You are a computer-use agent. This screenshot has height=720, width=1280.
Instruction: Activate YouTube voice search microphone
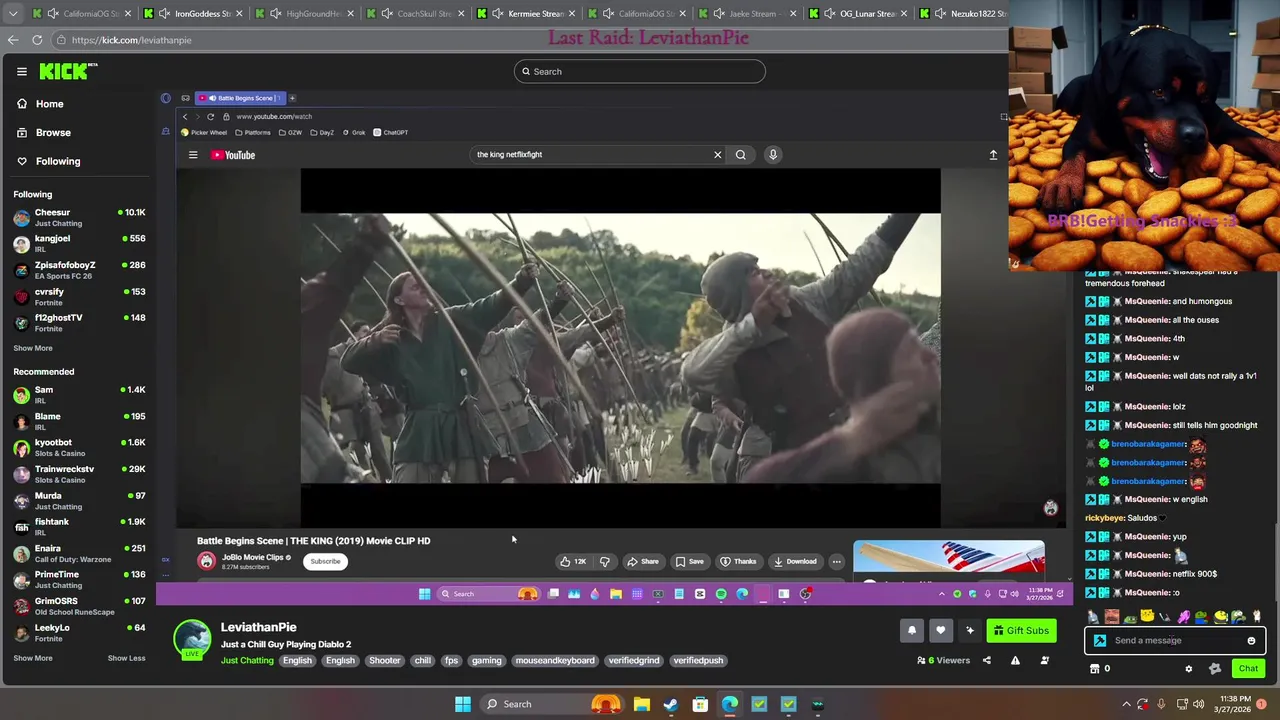773,154
